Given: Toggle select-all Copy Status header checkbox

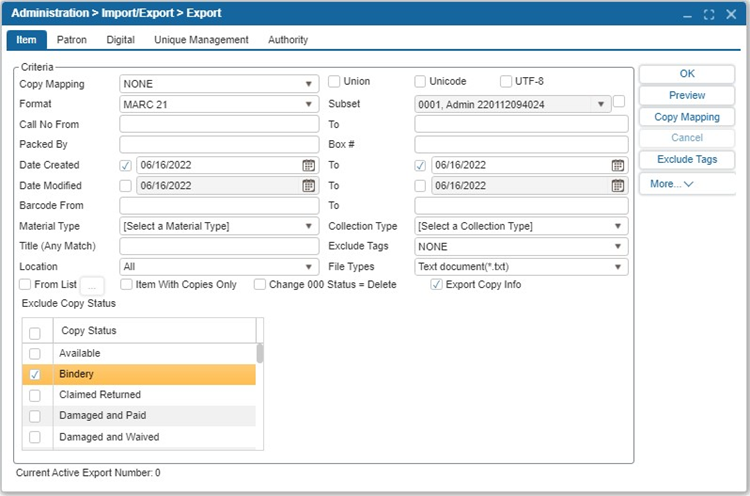Looking at the screenshot, I should point(35,333).
